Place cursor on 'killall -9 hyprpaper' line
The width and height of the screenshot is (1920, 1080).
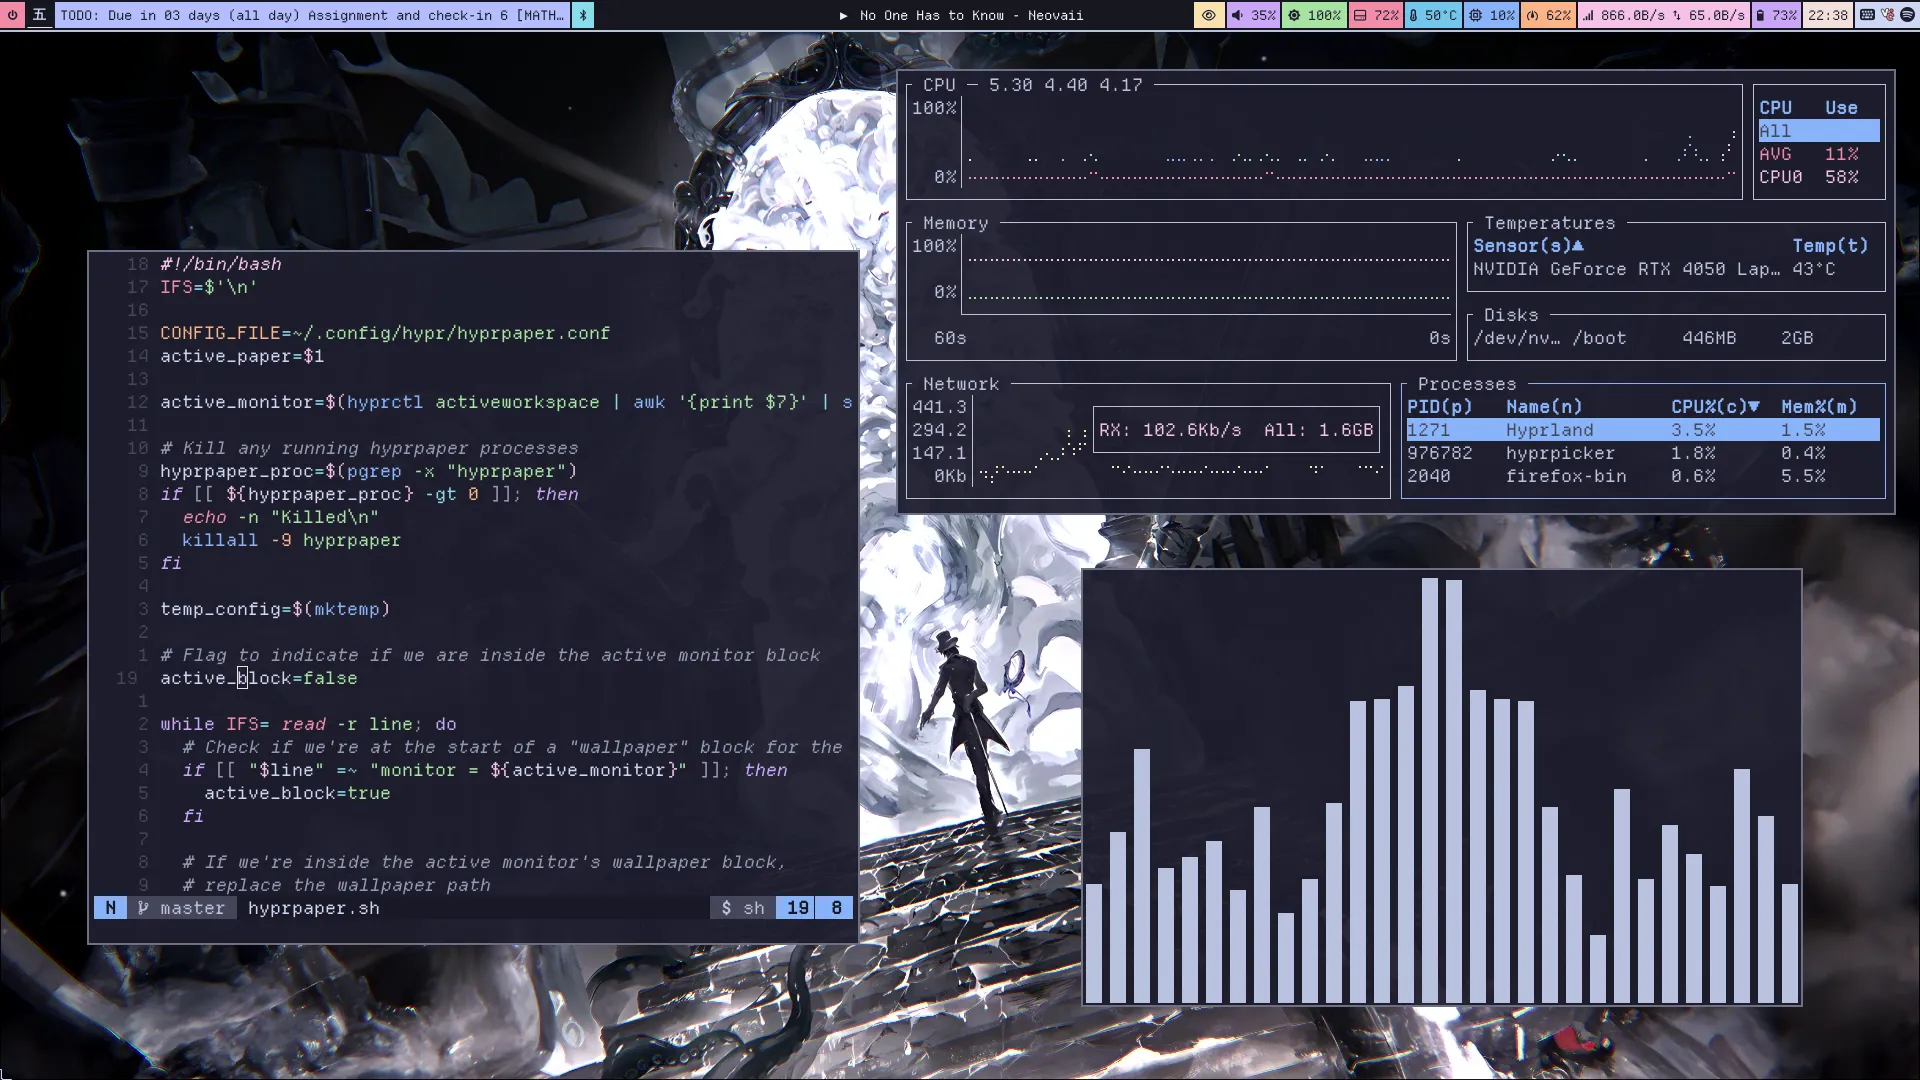(x=291, y=540)
